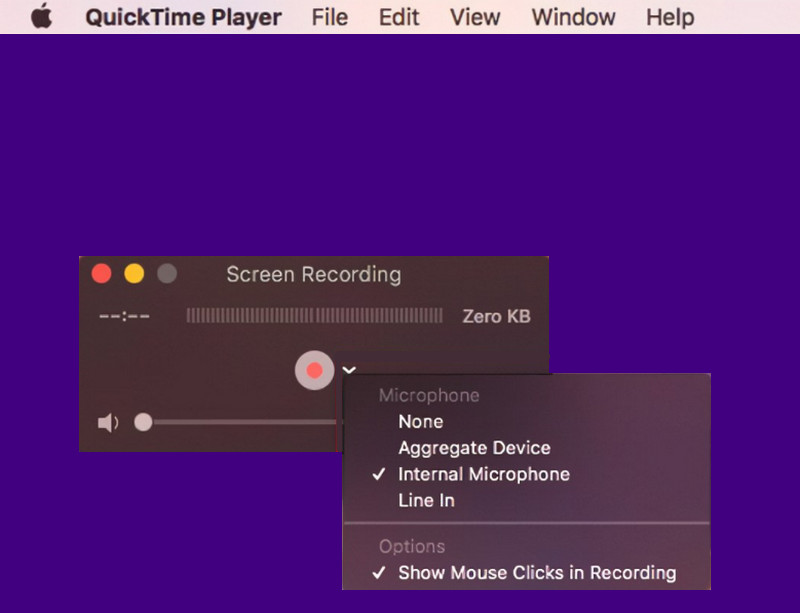Open the Window menu
The image size is (800, 613).
coord(573,17)
